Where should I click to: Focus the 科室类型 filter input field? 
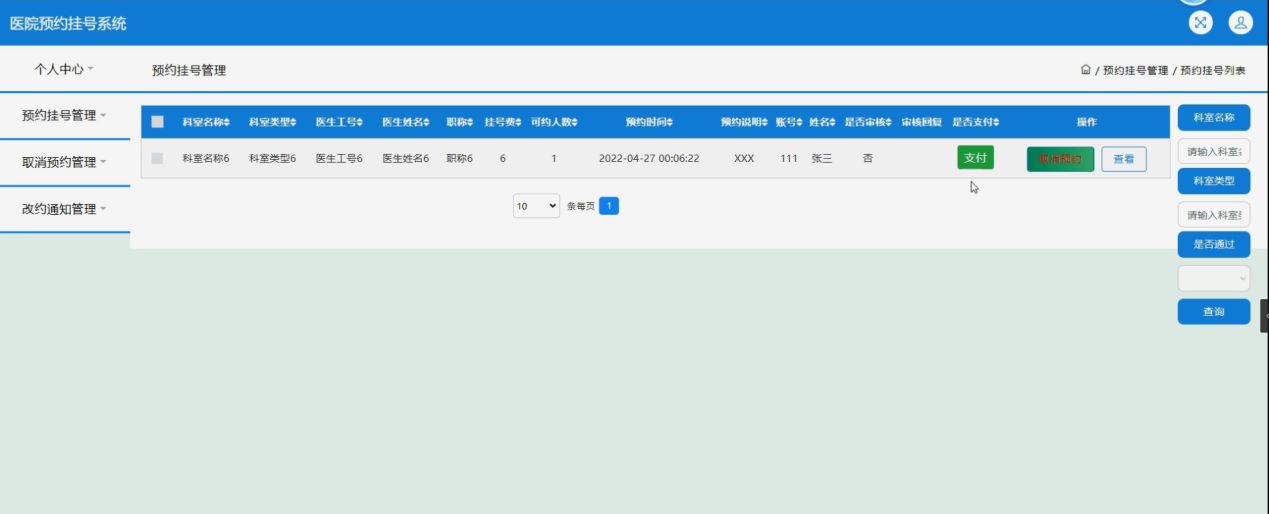[1214, 215]
